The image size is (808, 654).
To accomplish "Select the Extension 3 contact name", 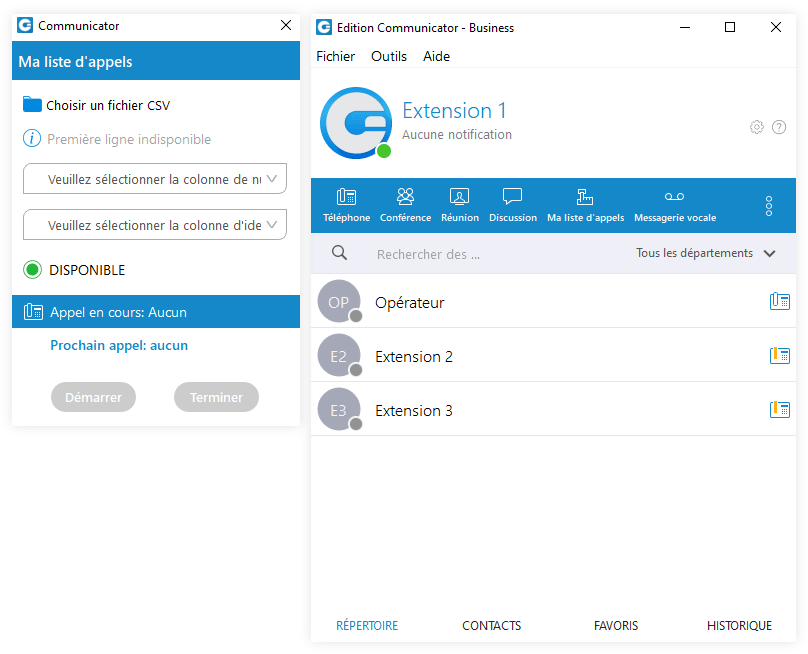I will point(414,411).
